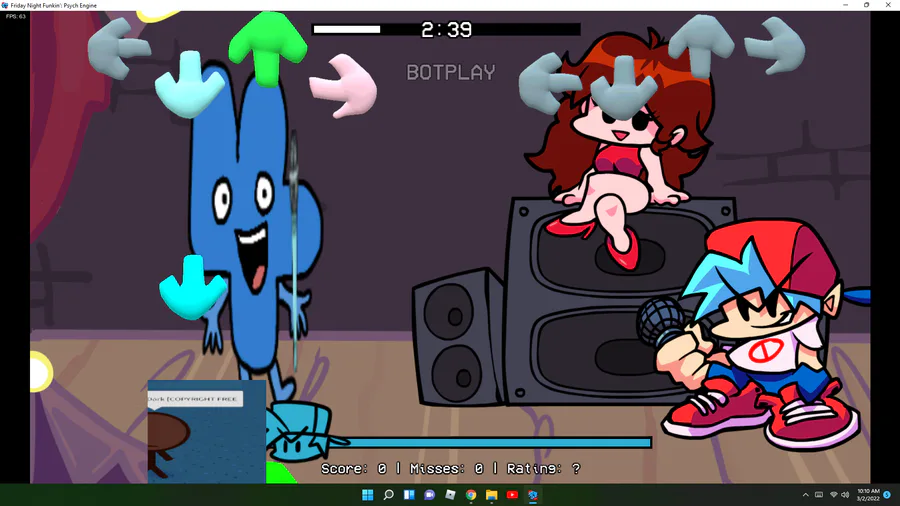Click the Score: 0 text
Viewport: 900px width, 506px height.
click(x=354, y=469)
